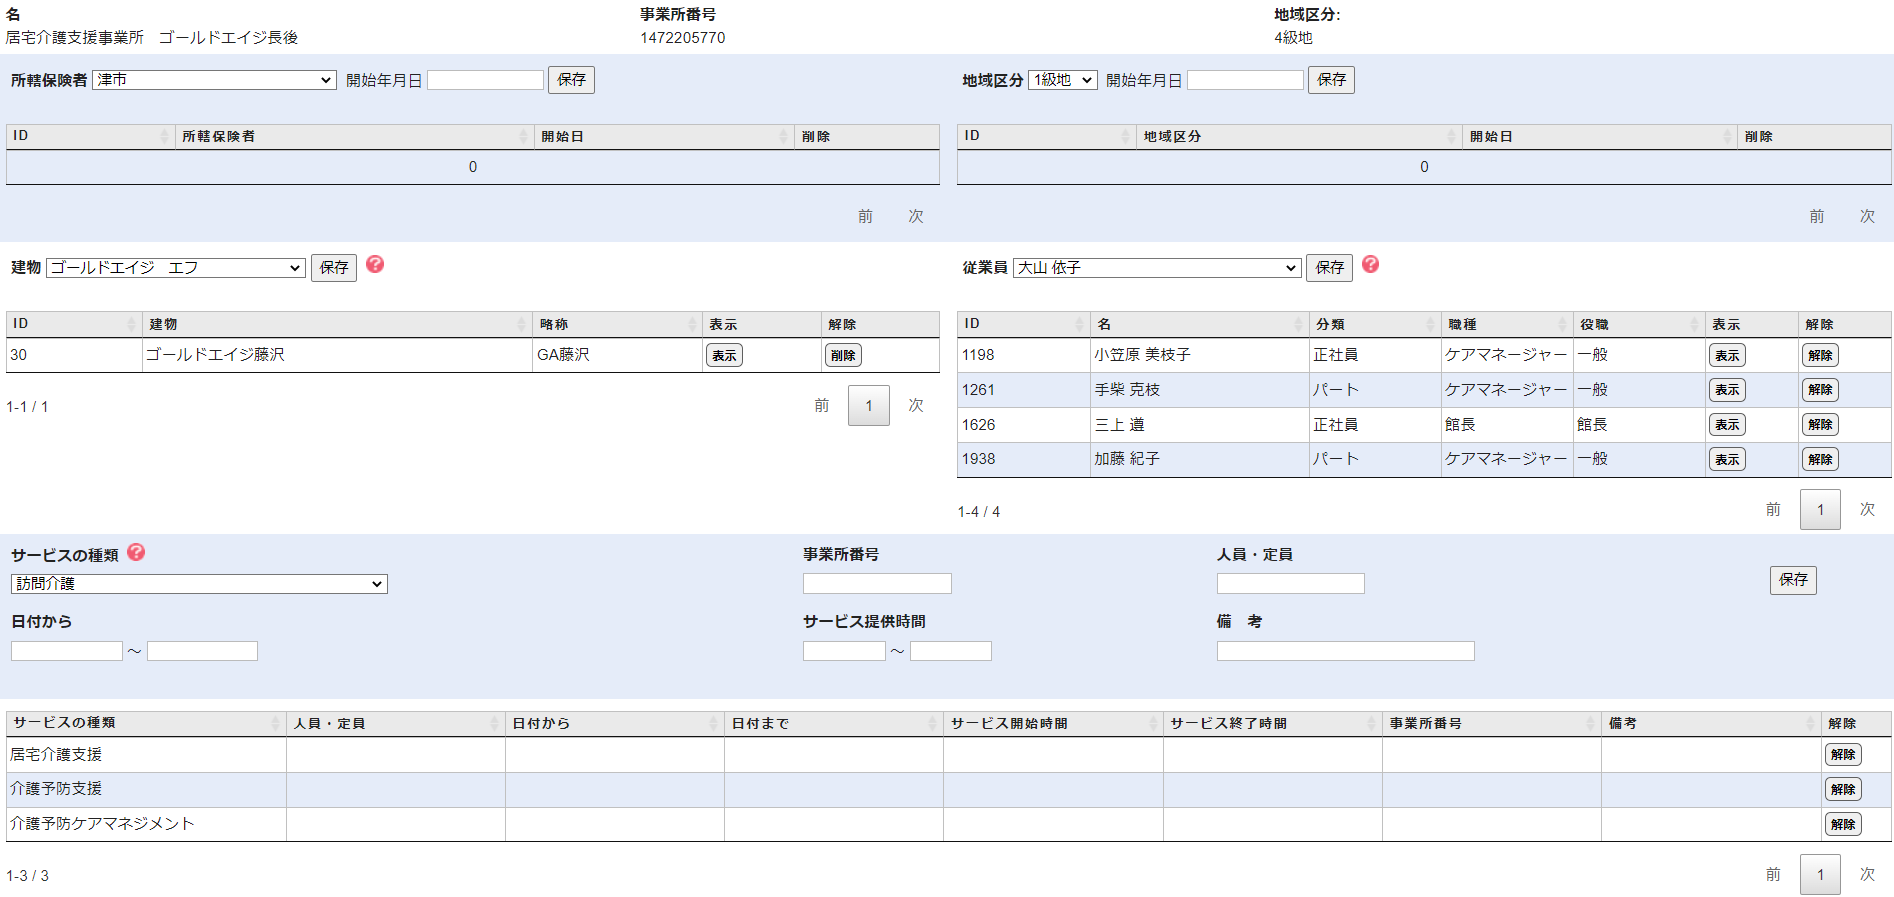1894x897 pixels.
Task: Expand サービスの種類 dropdown showing 訪問介護
Action: pos(199,584)
